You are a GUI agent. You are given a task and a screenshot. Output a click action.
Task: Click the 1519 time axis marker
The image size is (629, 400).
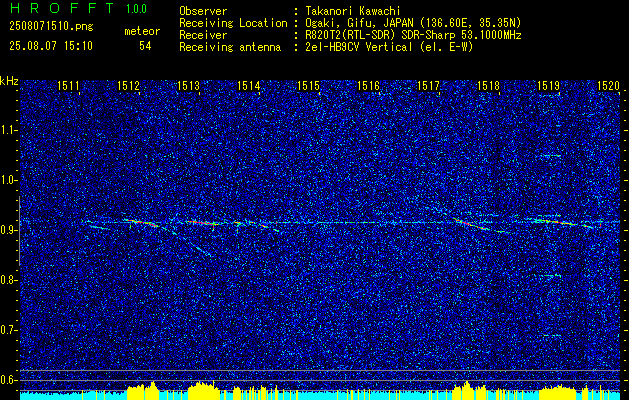[548, 85]
